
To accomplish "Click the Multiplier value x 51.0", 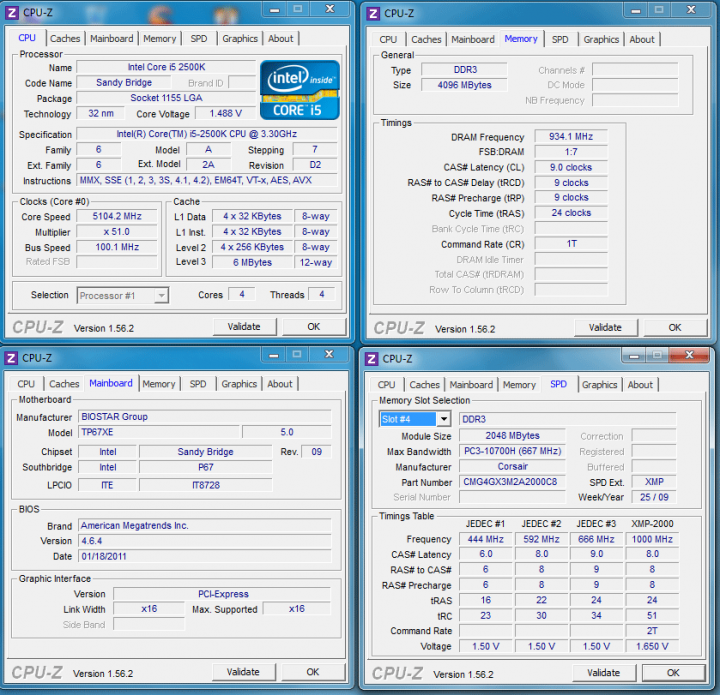I will [x=117, y=232].
